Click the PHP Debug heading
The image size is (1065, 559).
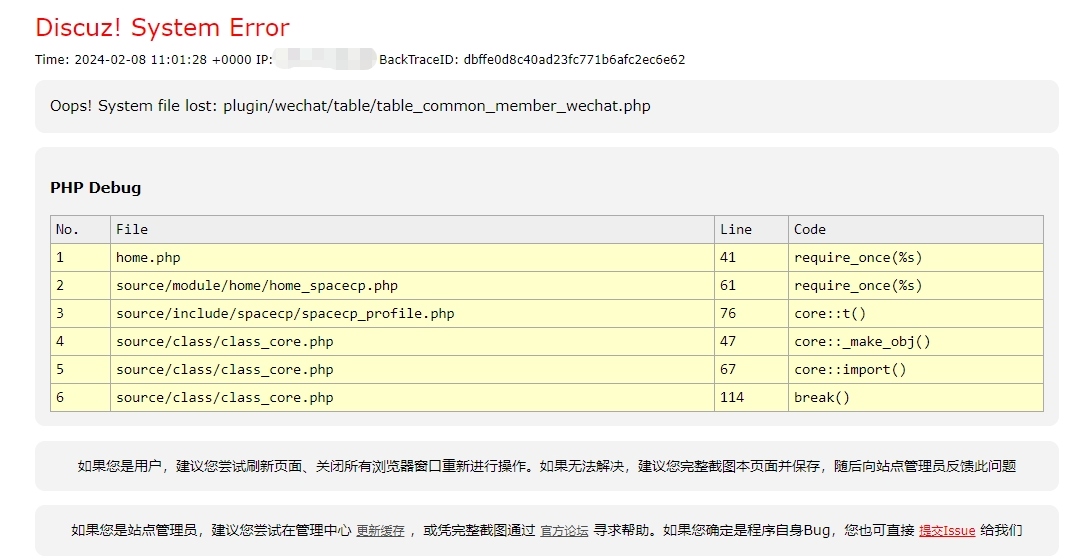point(95,188)
